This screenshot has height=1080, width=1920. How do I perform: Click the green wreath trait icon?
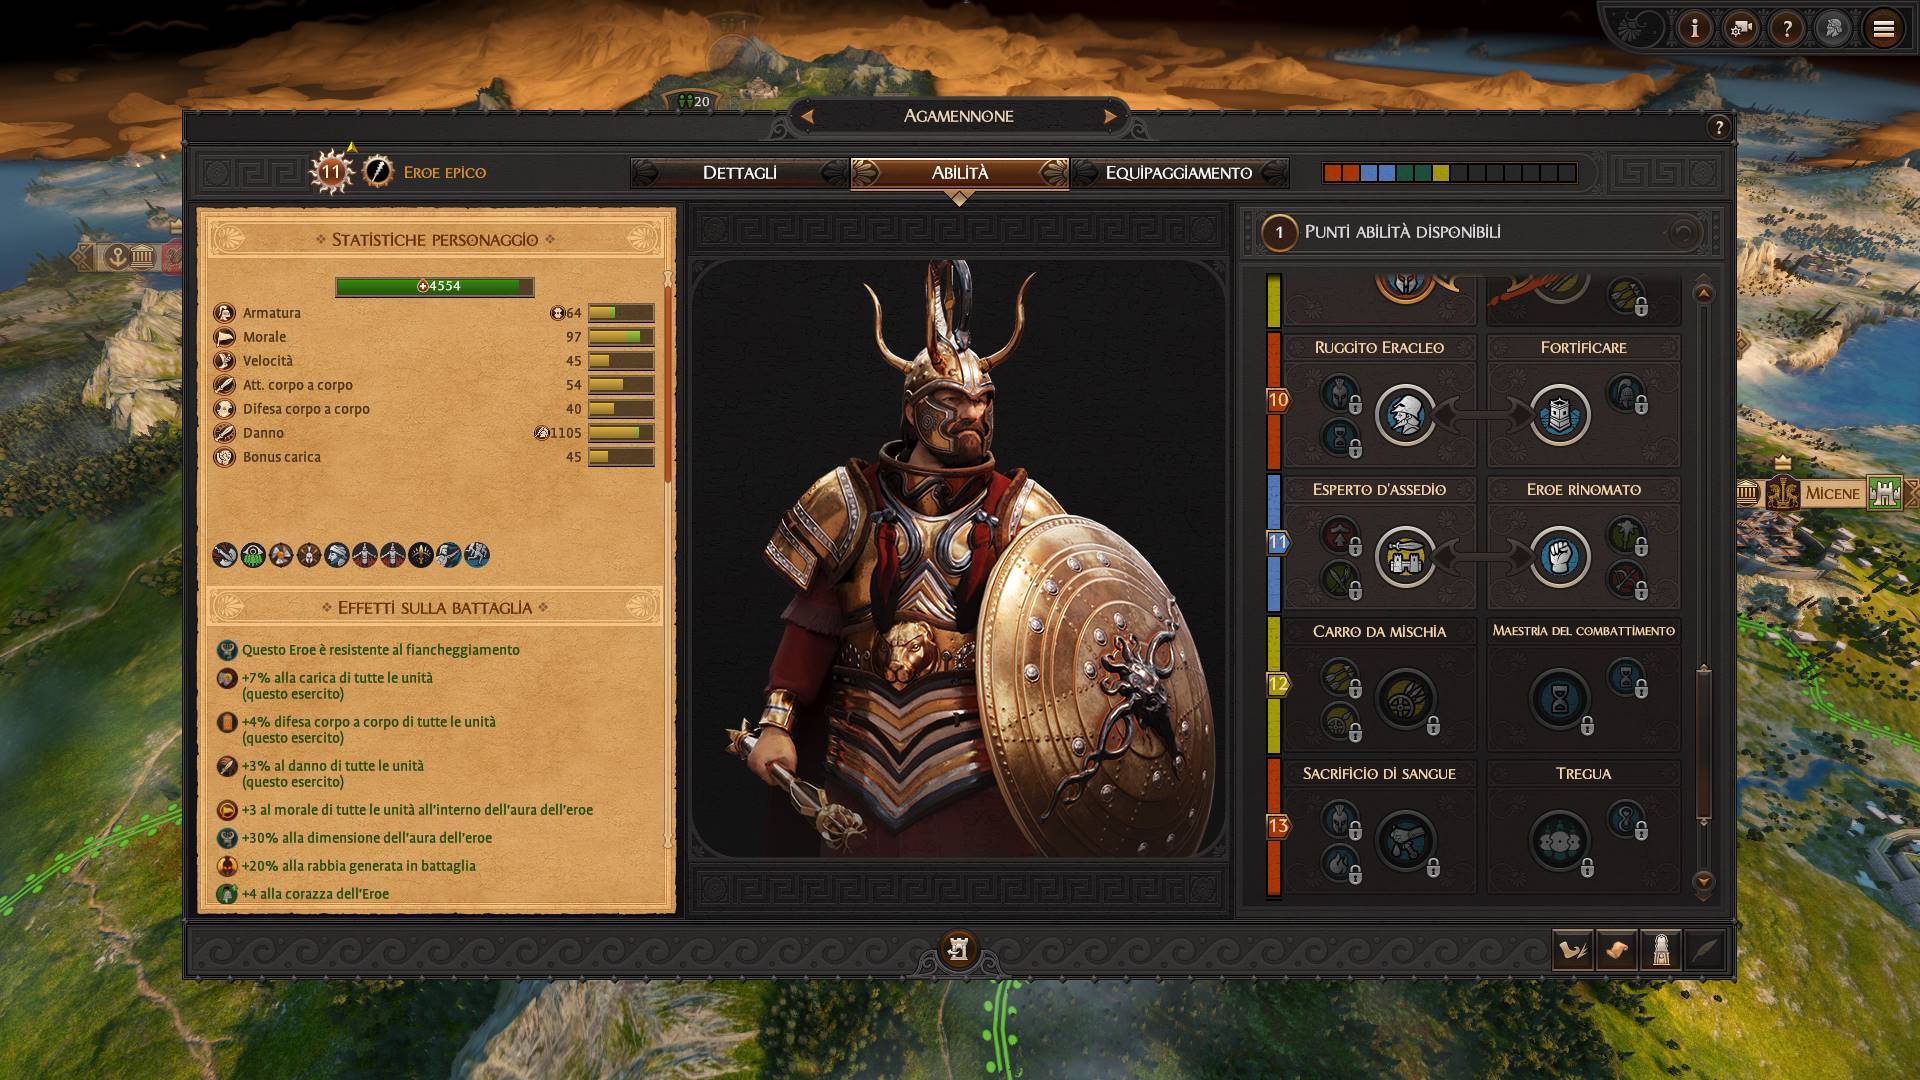(253, 555)
